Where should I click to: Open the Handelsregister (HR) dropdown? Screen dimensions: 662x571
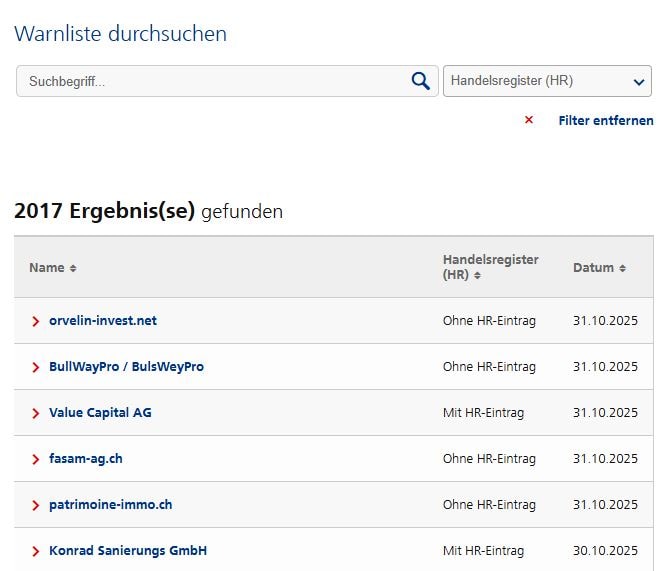547,81
